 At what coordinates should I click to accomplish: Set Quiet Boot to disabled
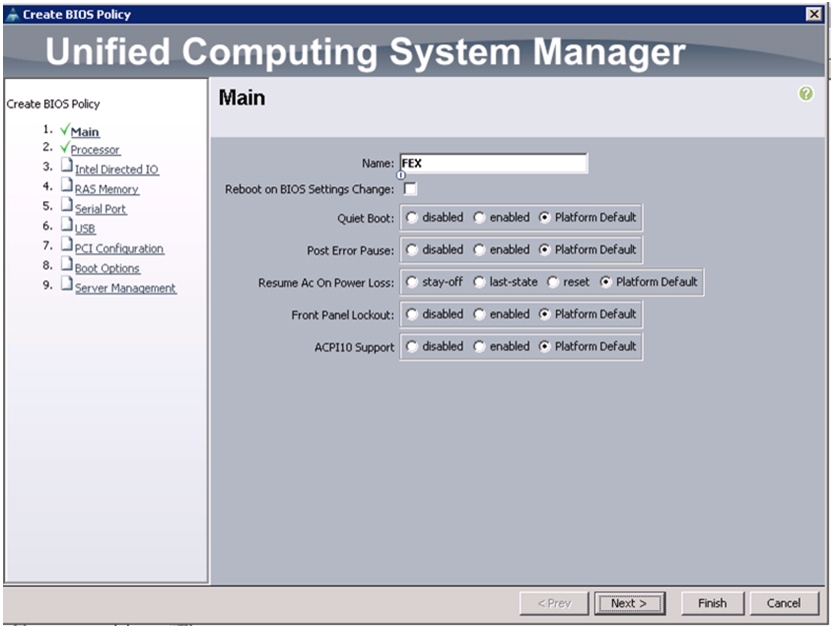coord(412,217)
